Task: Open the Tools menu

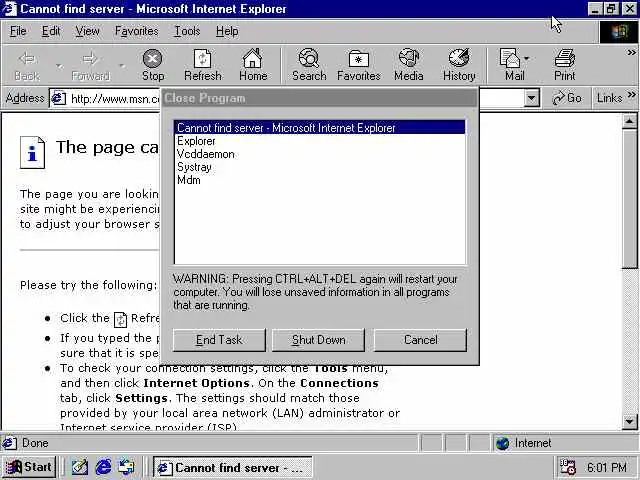Action: (187, 31)
